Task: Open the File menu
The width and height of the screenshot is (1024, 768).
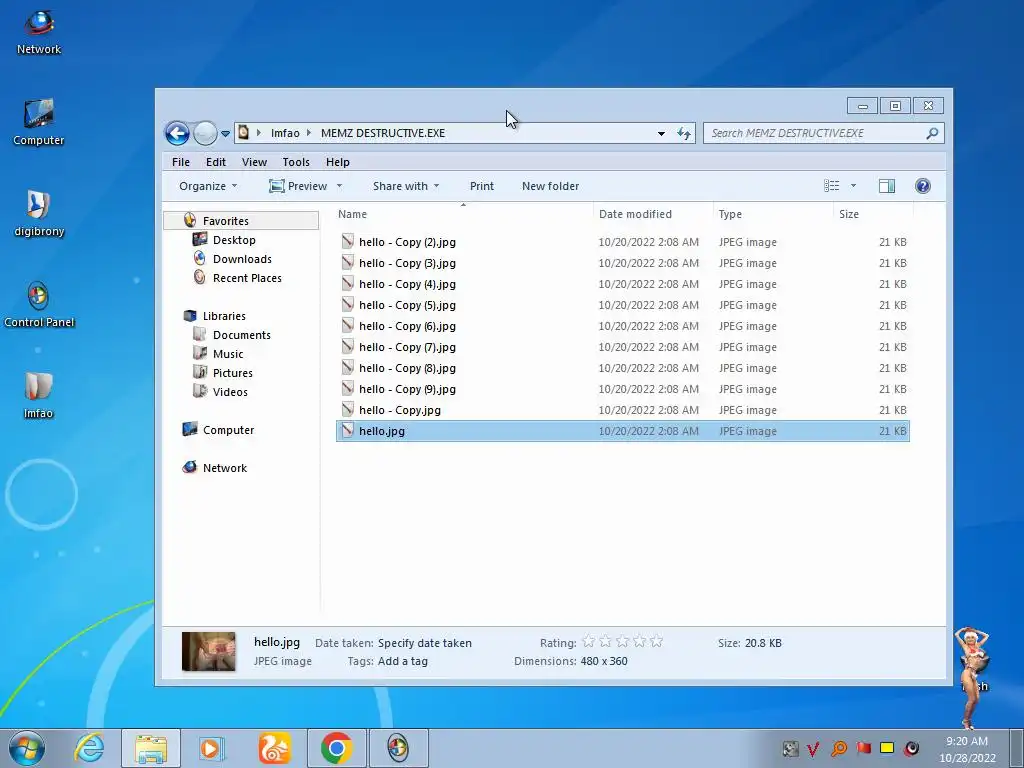Action: tap(181, 162)
